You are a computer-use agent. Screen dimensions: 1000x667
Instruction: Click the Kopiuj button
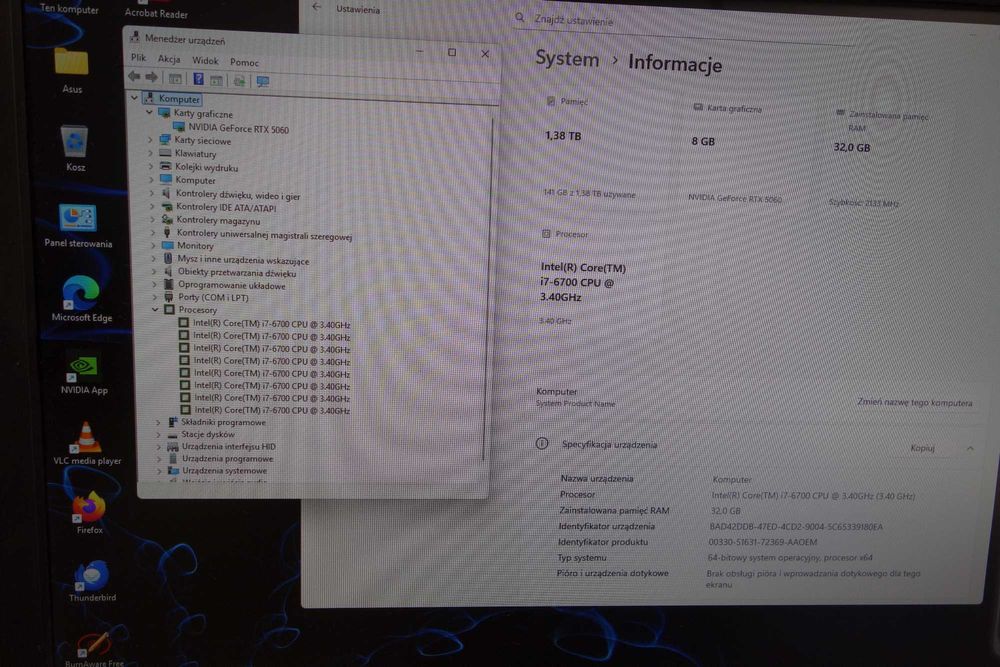[922, 448]
